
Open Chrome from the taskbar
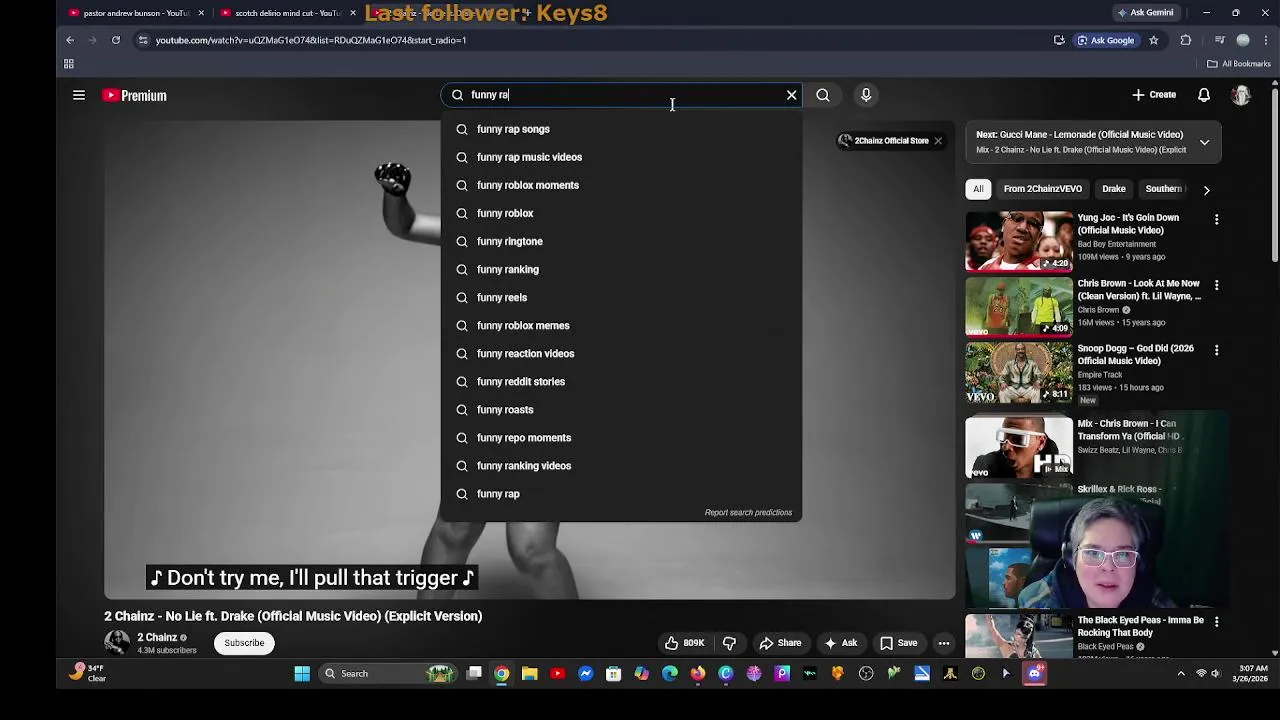tap(502, 674)
